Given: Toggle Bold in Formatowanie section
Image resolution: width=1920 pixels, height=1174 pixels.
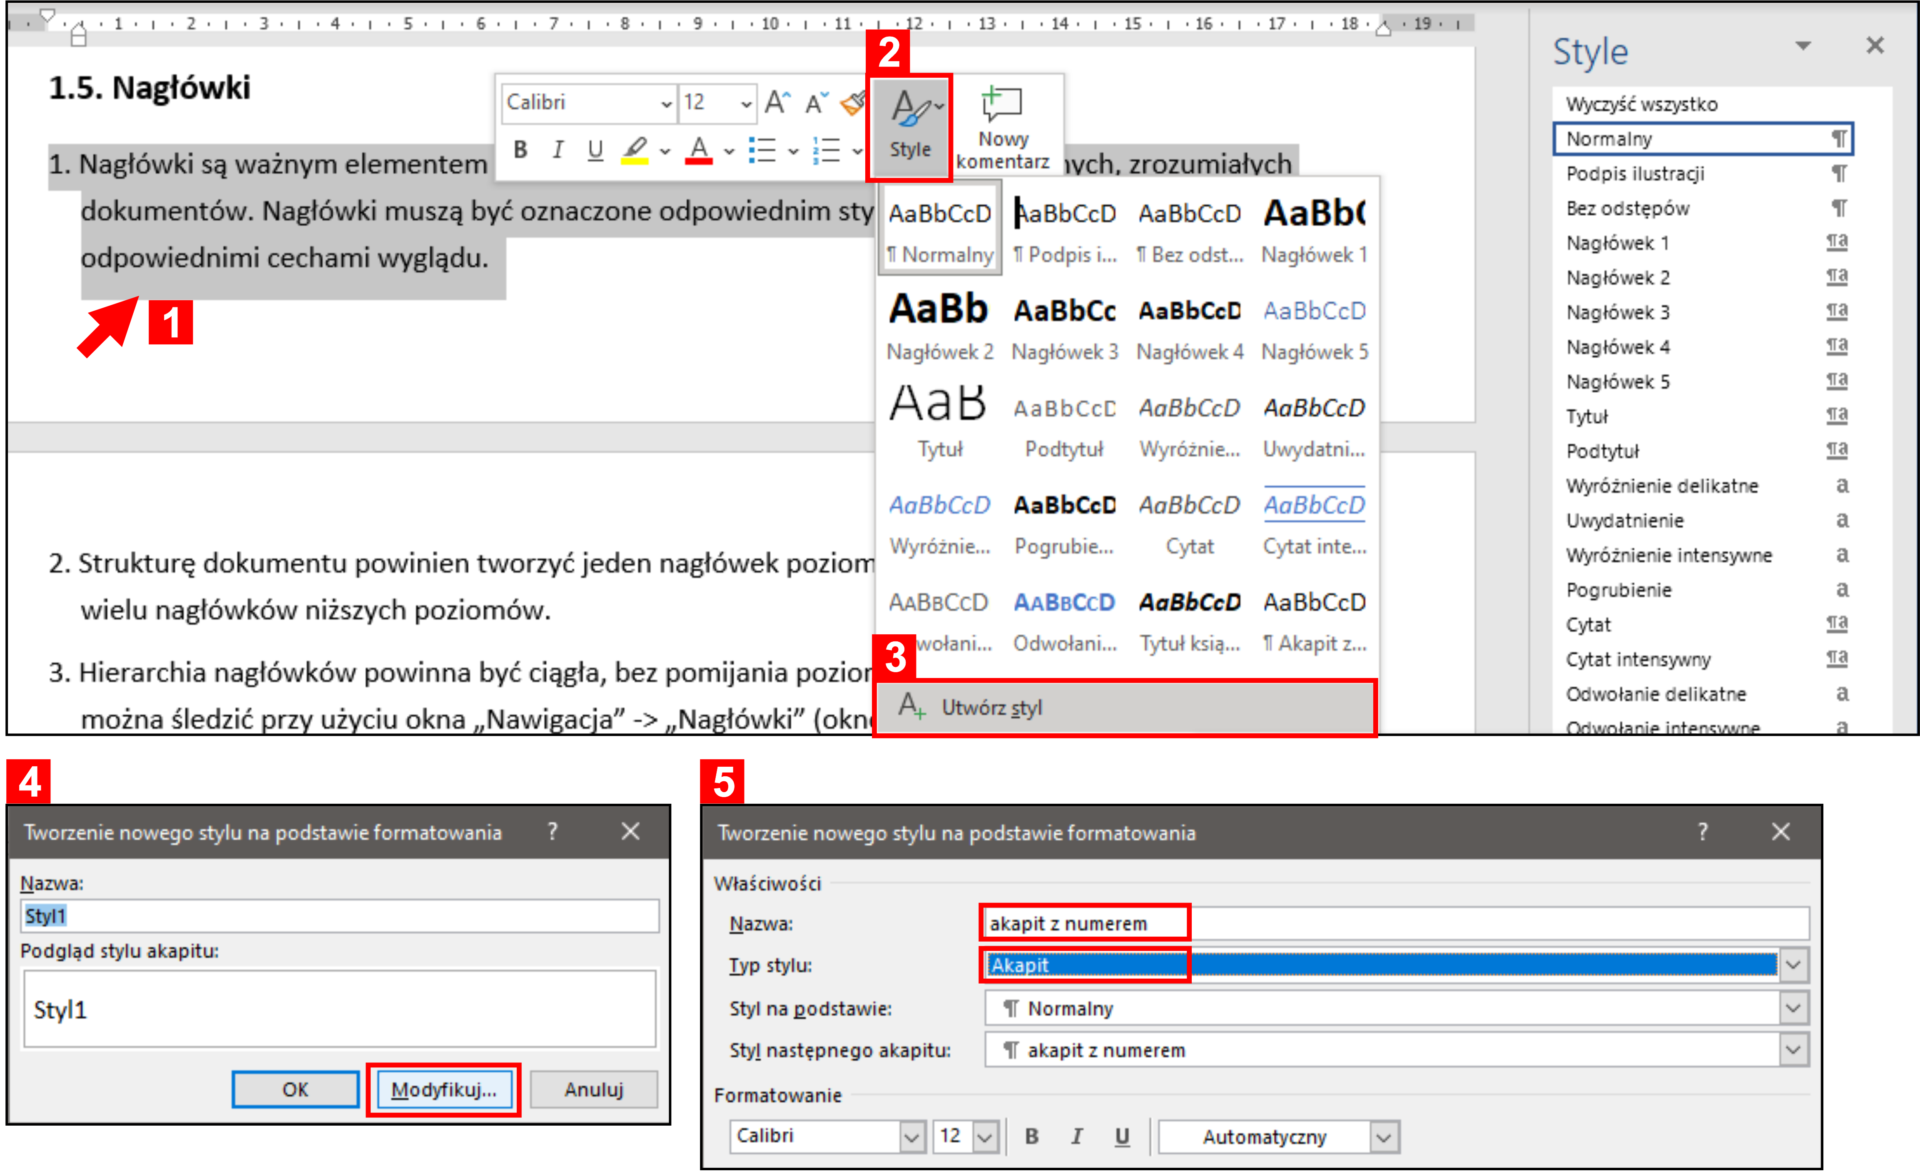Looking at the screenshot, I should (1032, 1136).
